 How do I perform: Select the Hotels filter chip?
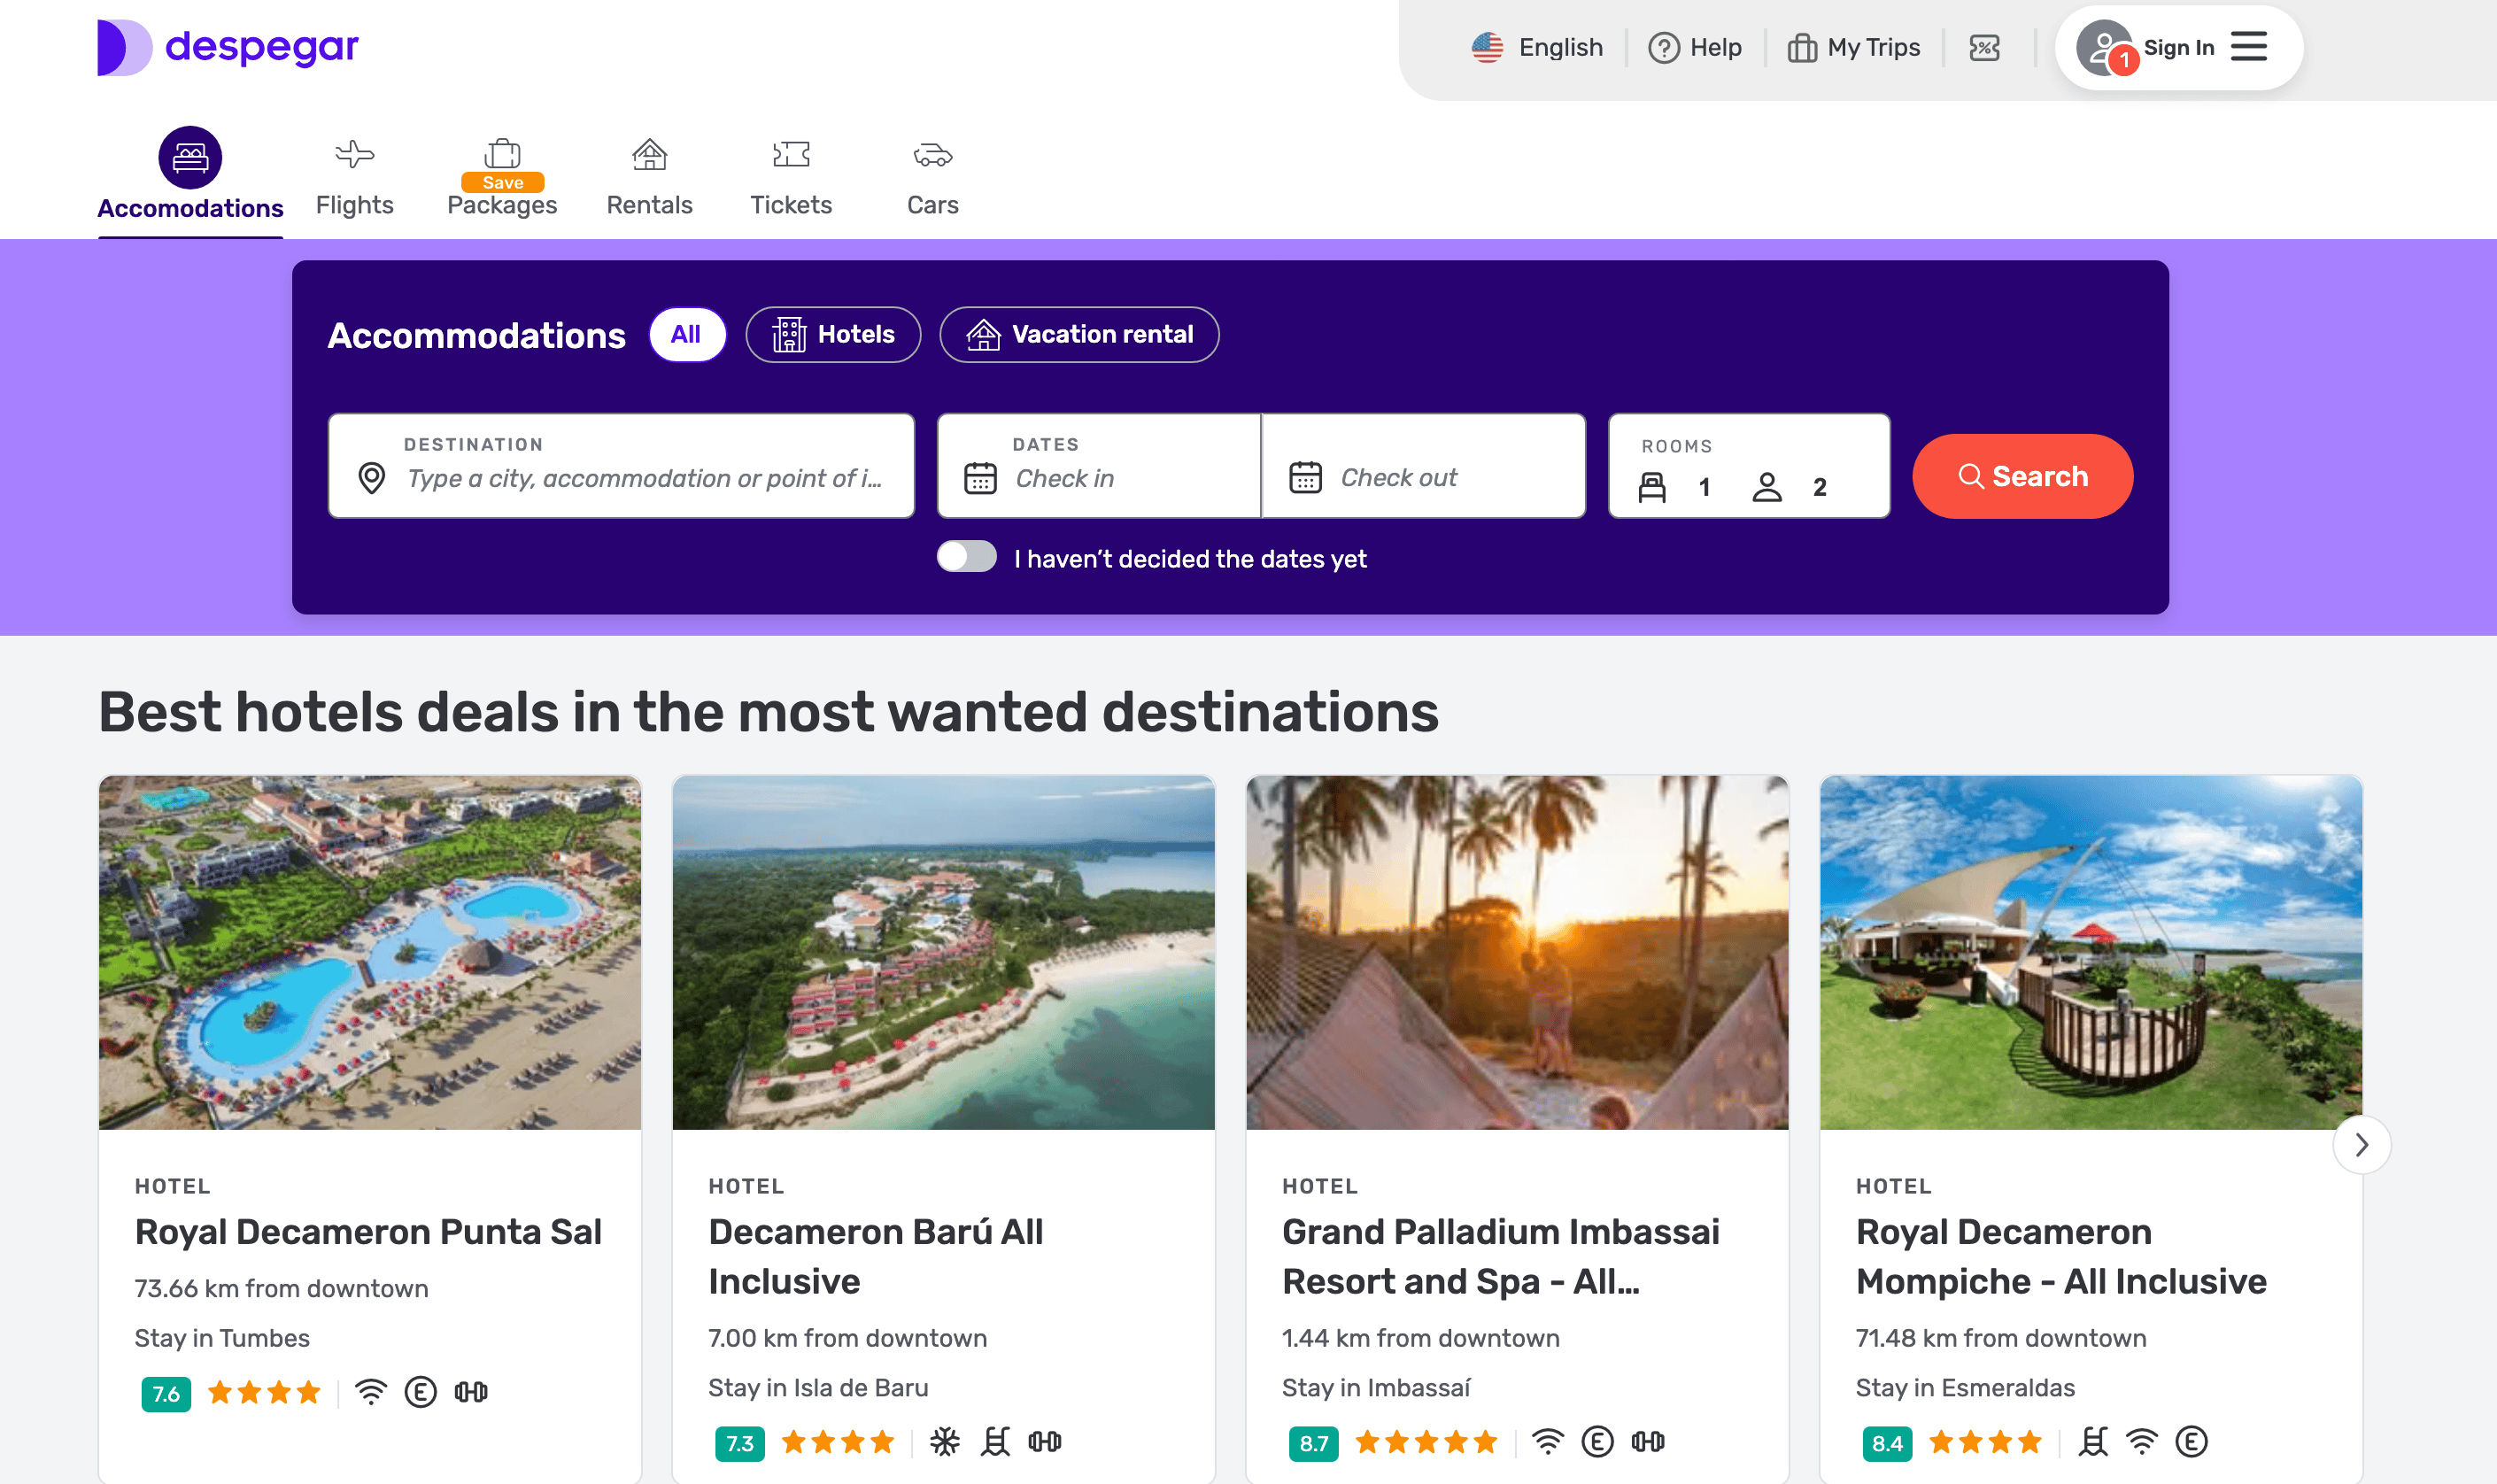pyautogui.click(x=833, y=335)
